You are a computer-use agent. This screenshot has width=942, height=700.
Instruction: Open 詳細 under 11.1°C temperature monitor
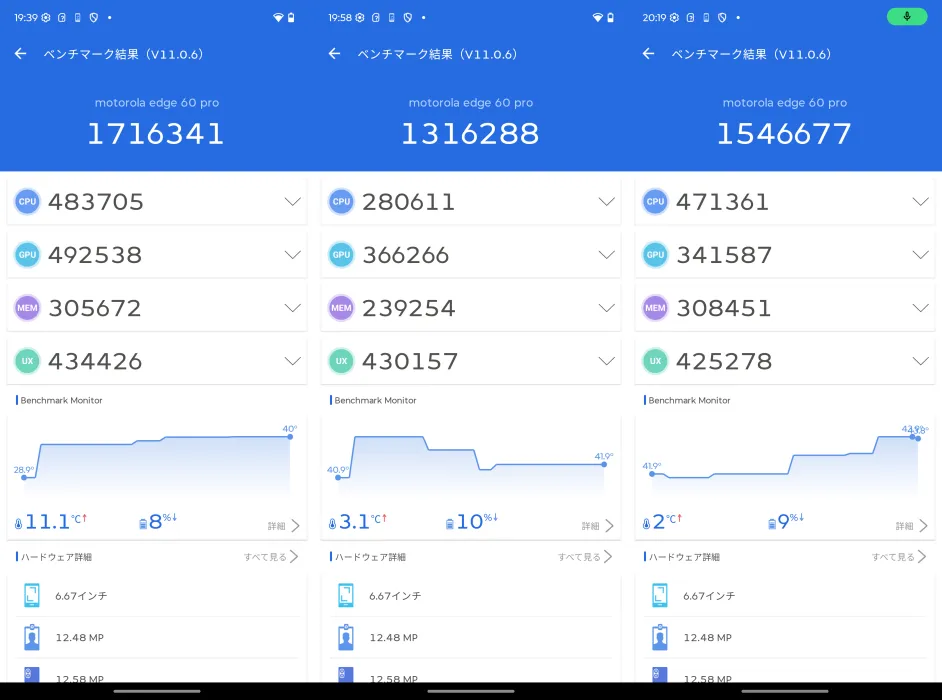(284, 526)
